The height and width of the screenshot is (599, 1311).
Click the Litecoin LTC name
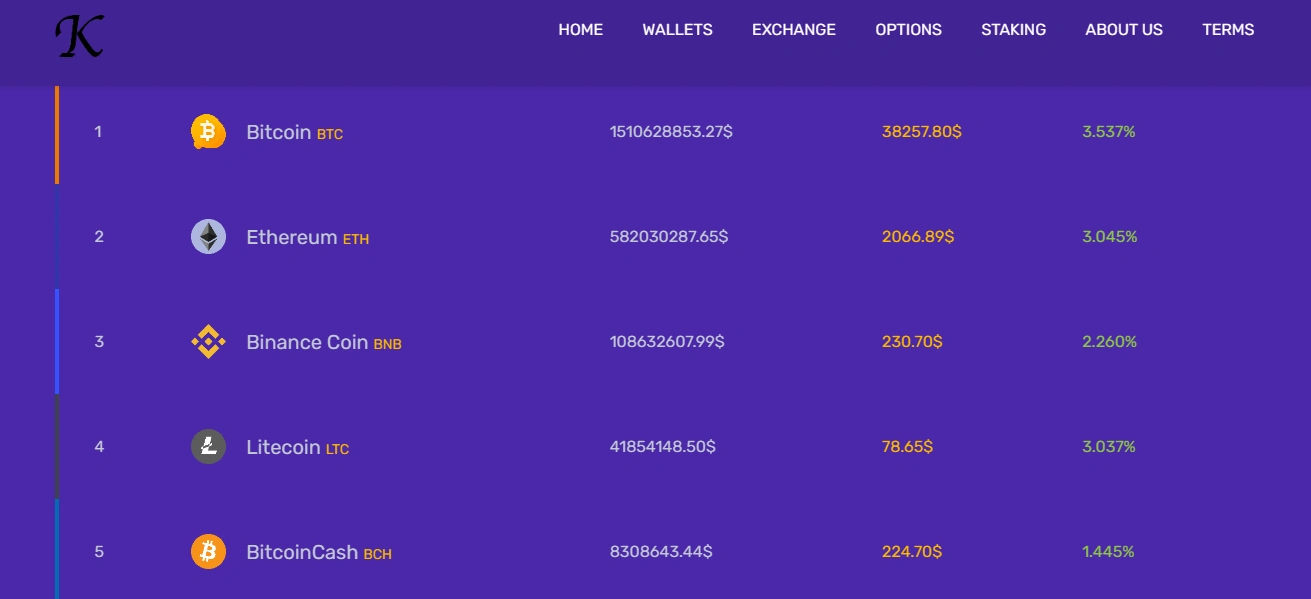tap(297, 447)
